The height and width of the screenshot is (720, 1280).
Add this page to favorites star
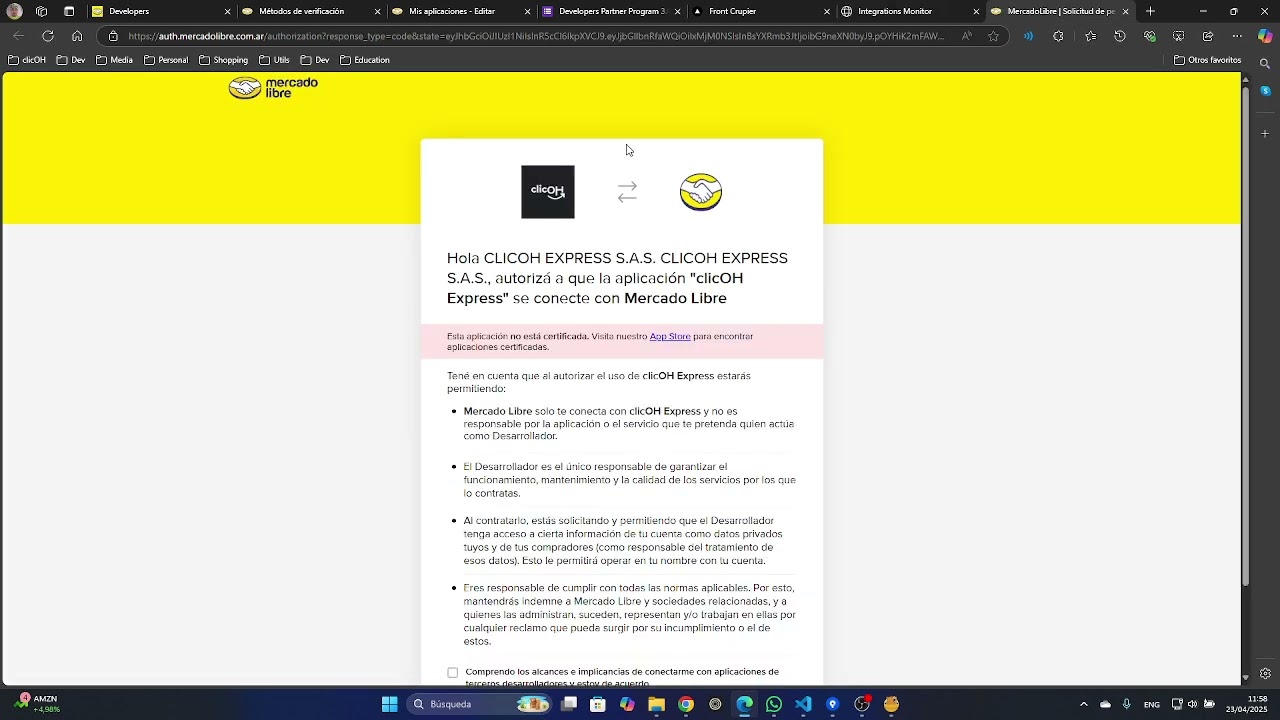(x=993, y=36)
